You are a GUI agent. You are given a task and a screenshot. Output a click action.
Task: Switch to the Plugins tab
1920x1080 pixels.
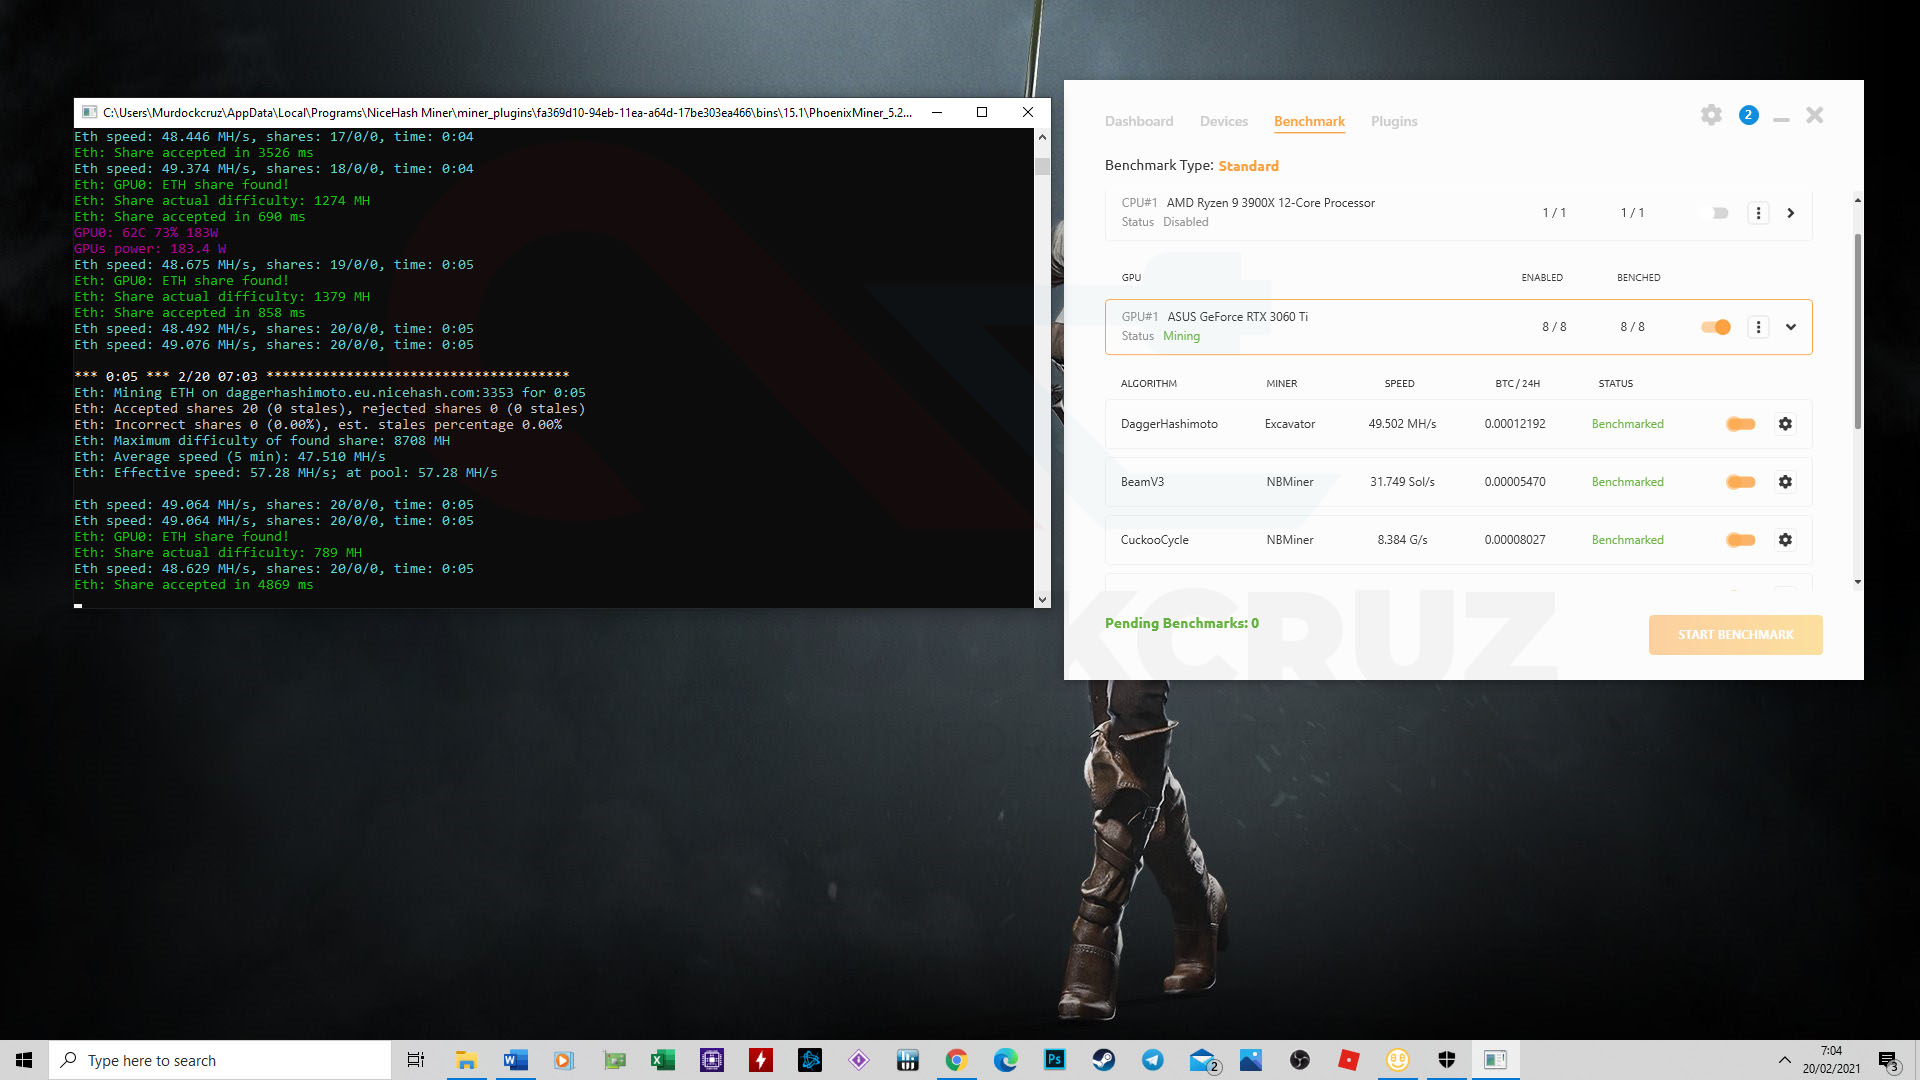point(1393,121)
